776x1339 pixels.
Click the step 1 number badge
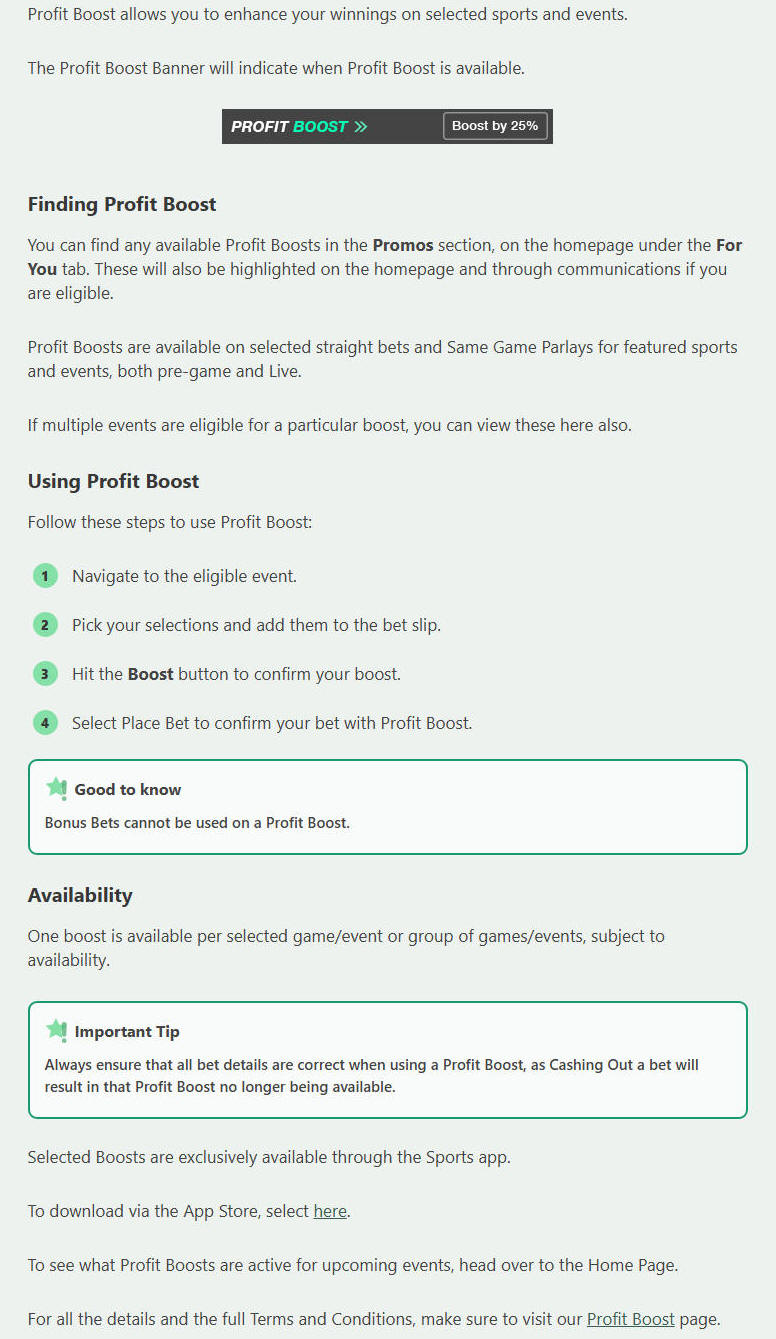[x=45, y=576]
